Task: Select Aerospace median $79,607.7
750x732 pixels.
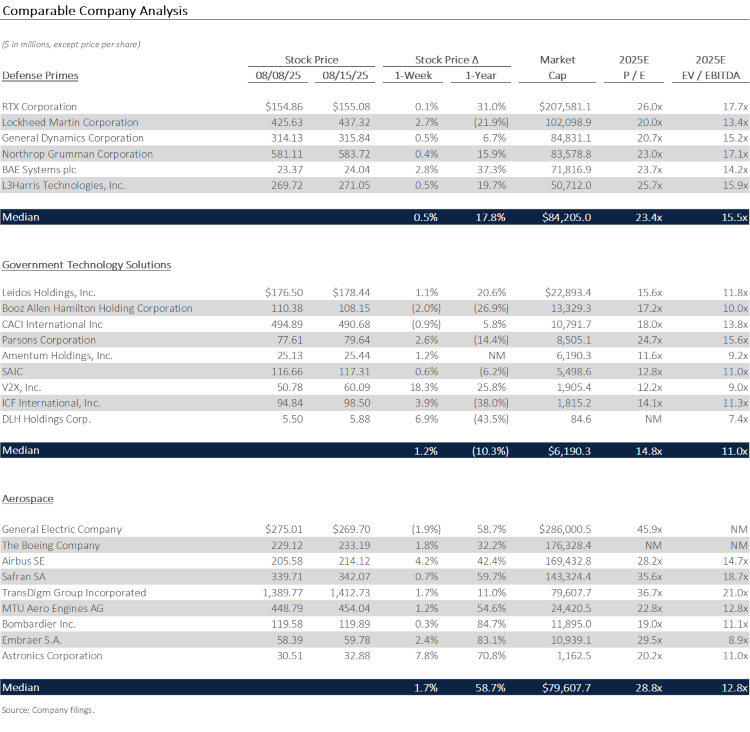Action: (566, 688)
